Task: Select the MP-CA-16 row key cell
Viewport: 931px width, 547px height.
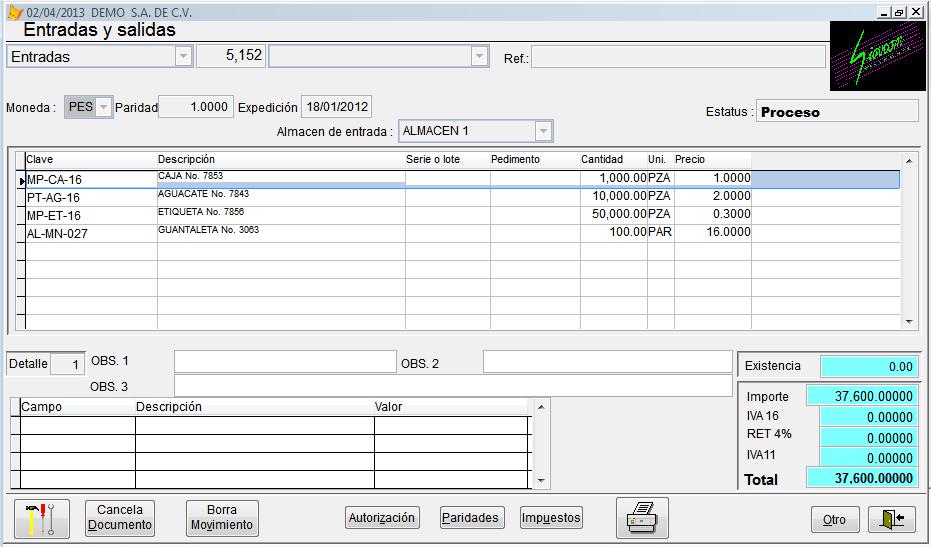Action: [91, 179]
